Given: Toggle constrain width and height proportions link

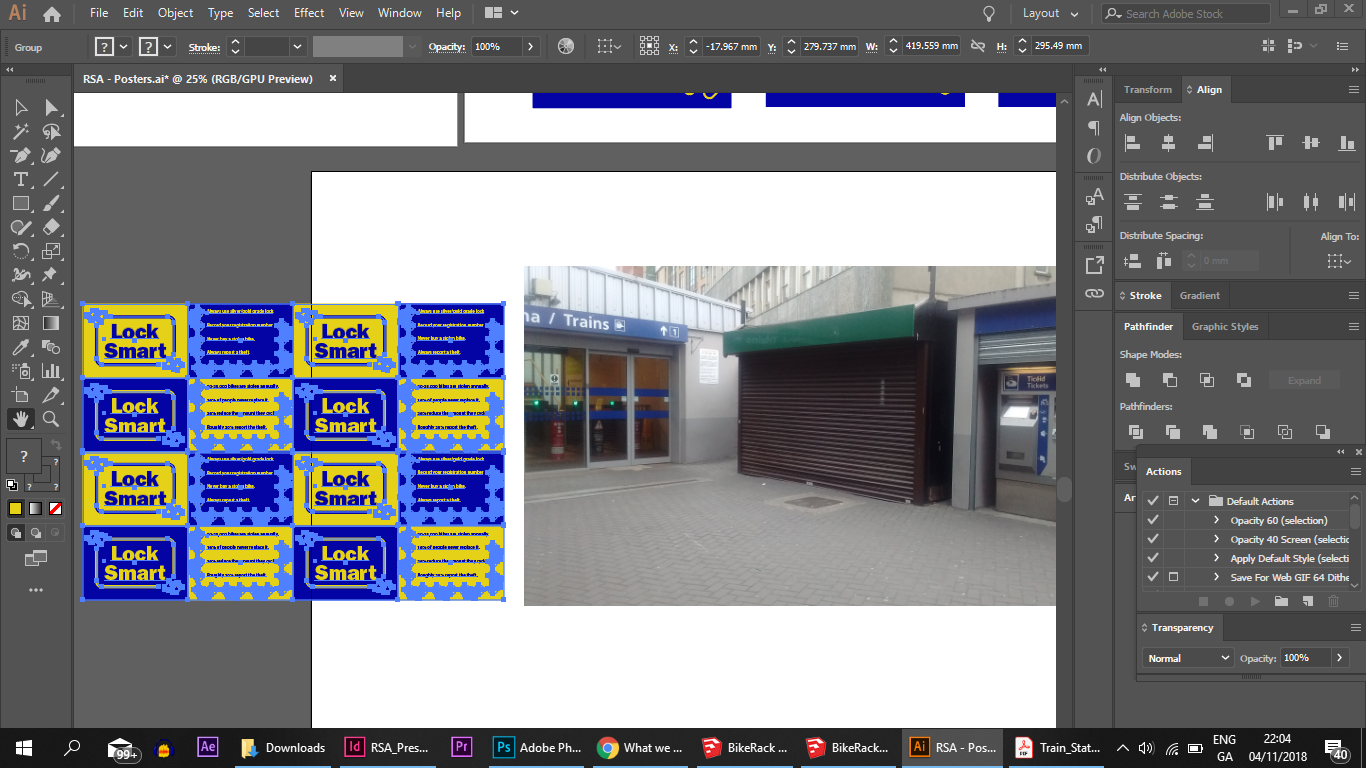Looking at the screenshot, I should point(978,46).
